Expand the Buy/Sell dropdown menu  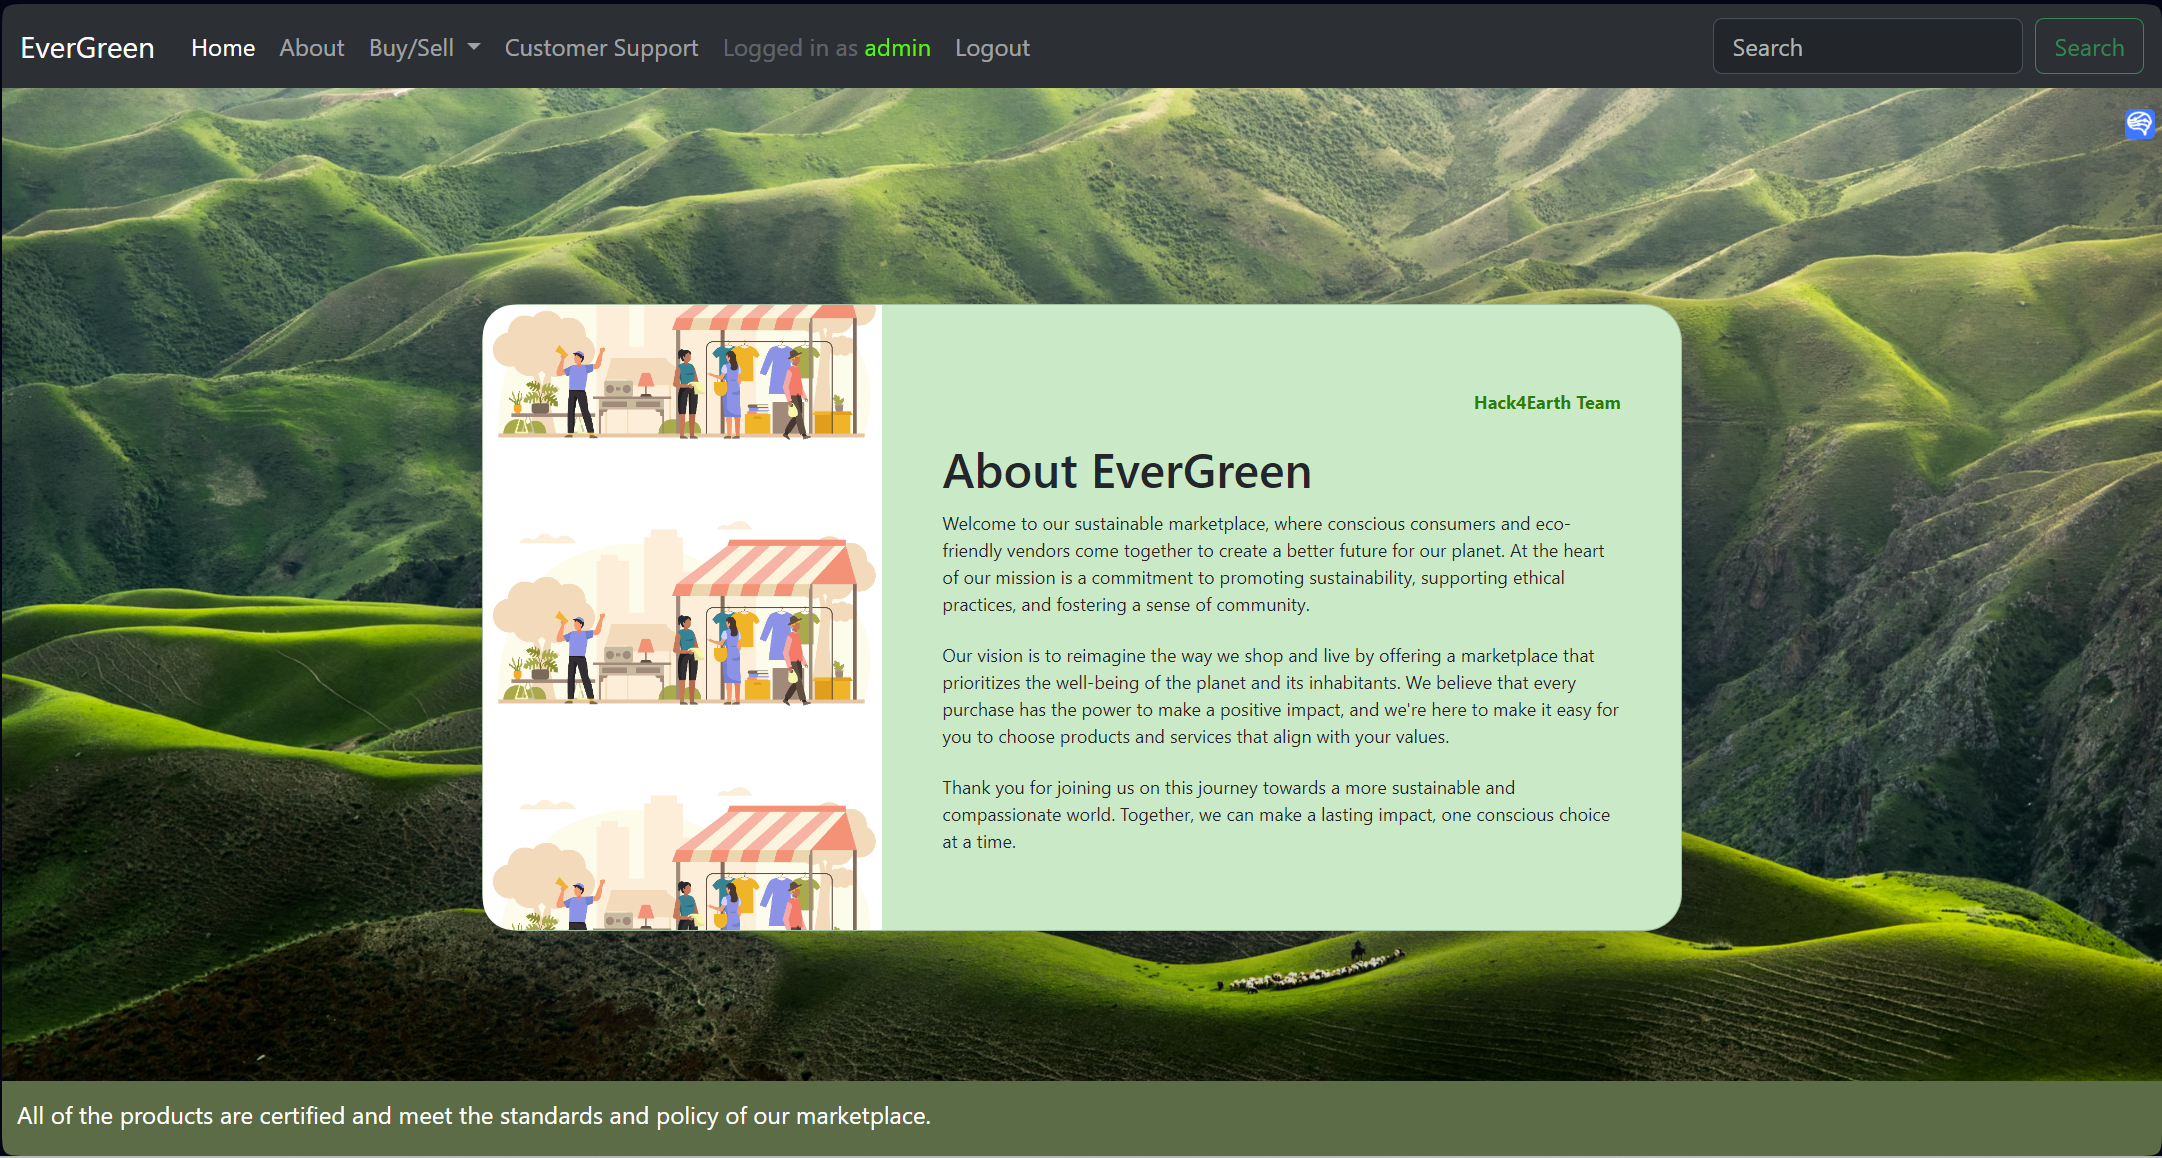(x=412, y=48)
